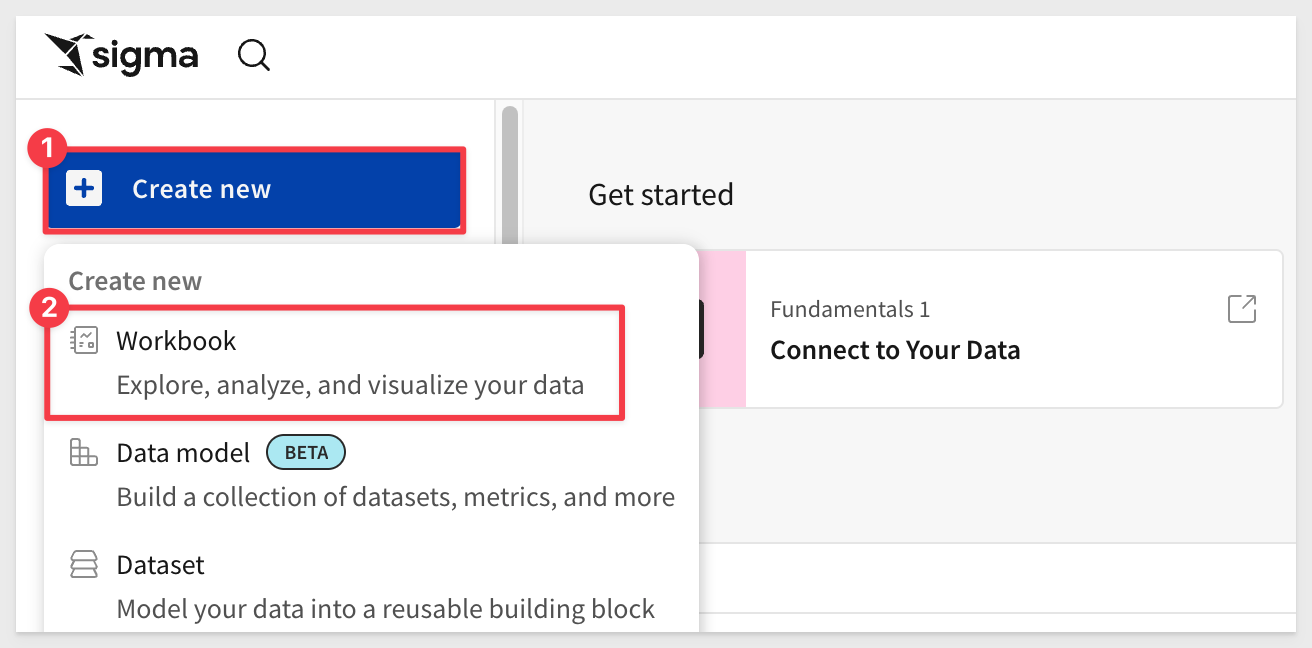Open the external link icon on Fundamentals card
Viewport: 1312px width, 648px height.
(1241, 309)
